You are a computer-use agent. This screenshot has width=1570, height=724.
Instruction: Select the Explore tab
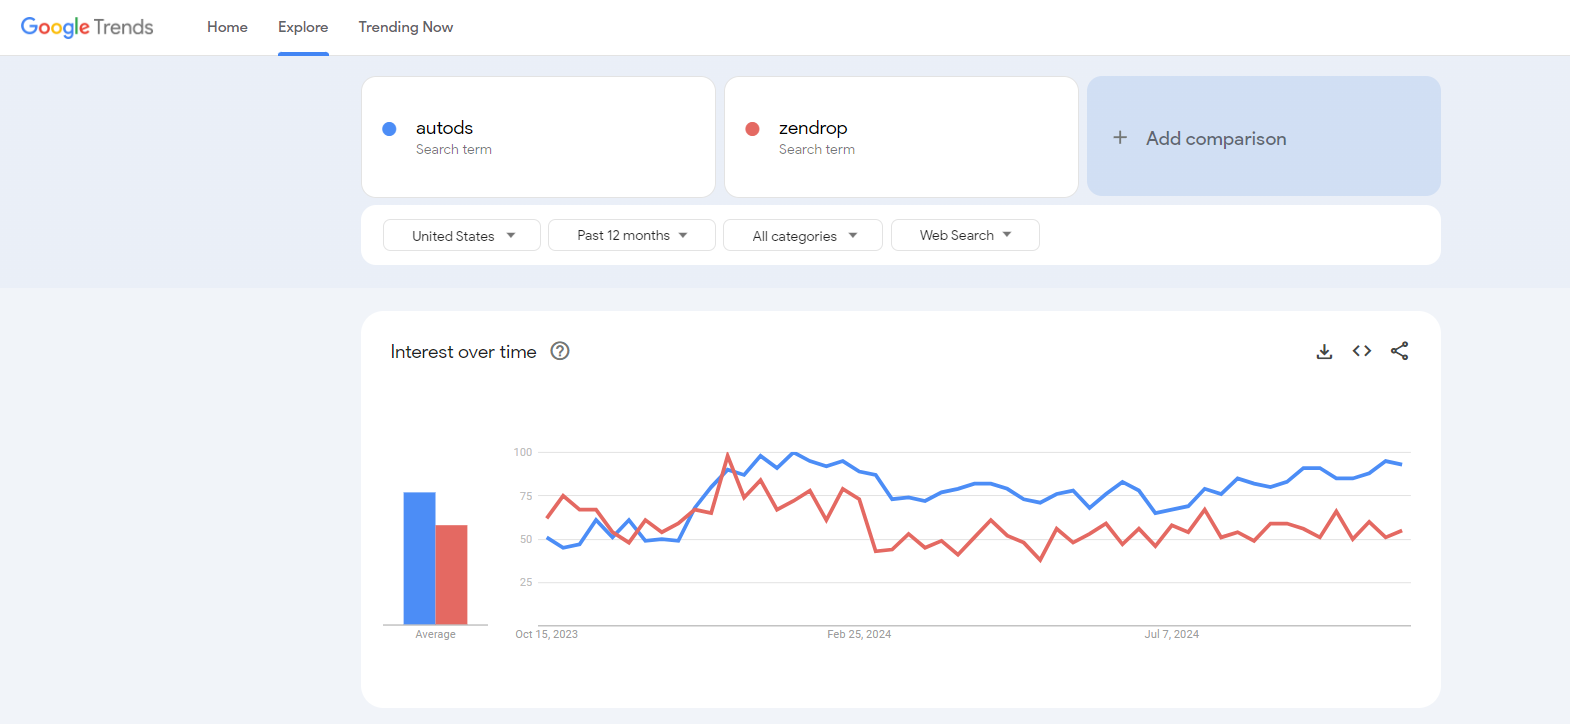coord(303,27)
